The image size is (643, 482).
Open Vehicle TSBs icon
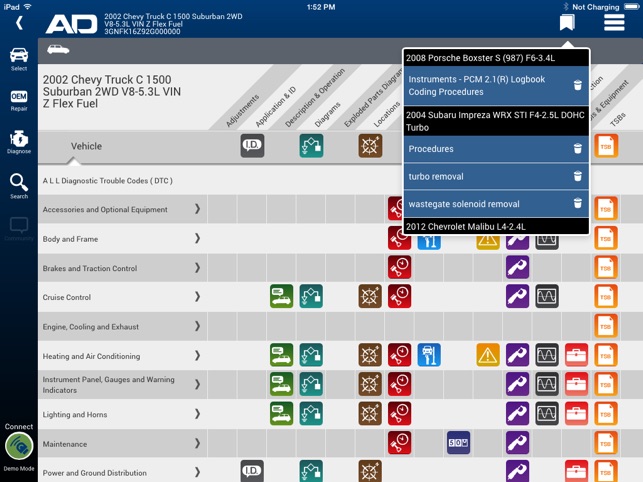click(606, 146)
